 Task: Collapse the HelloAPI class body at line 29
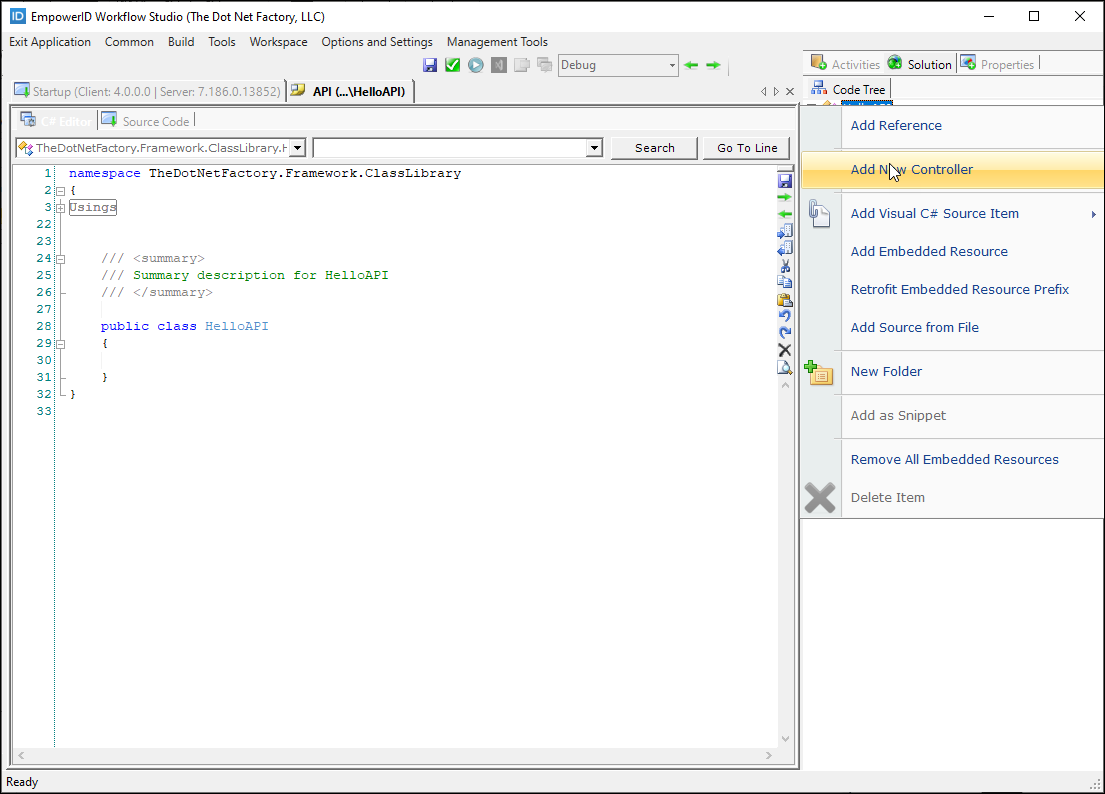click(60, 343)
